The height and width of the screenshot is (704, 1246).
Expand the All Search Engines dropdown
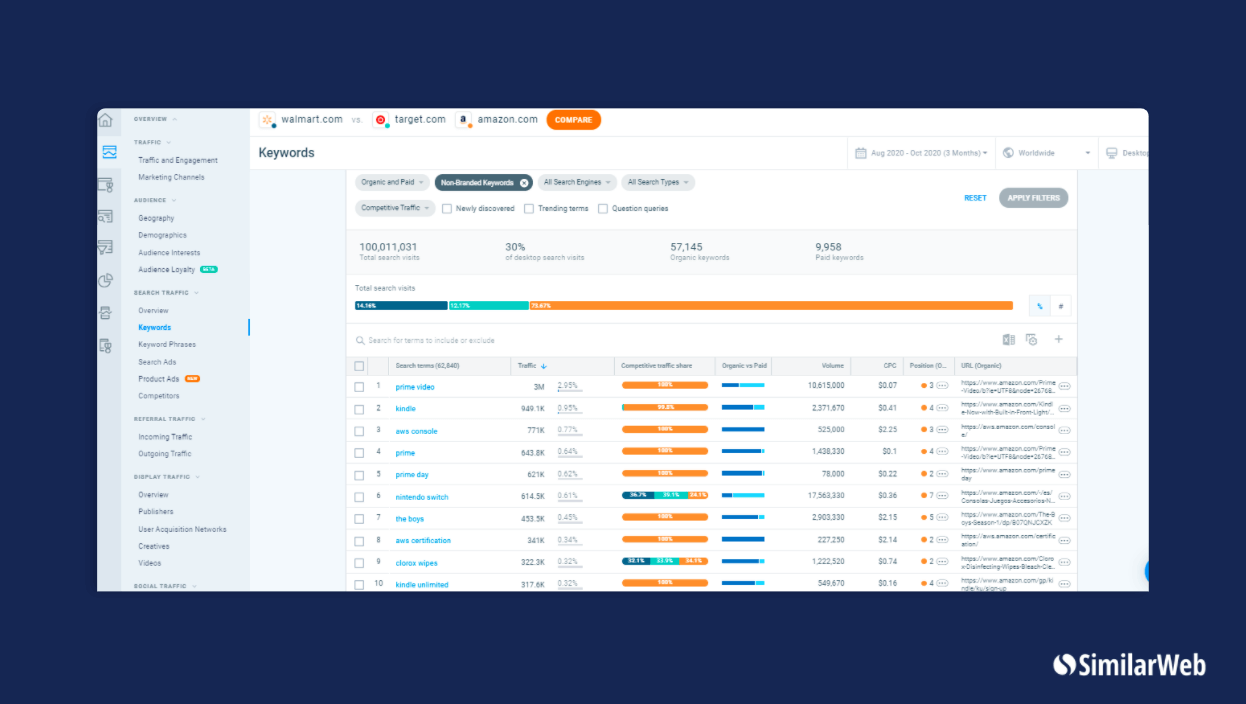pyautogui.click(x=576, y=183)
